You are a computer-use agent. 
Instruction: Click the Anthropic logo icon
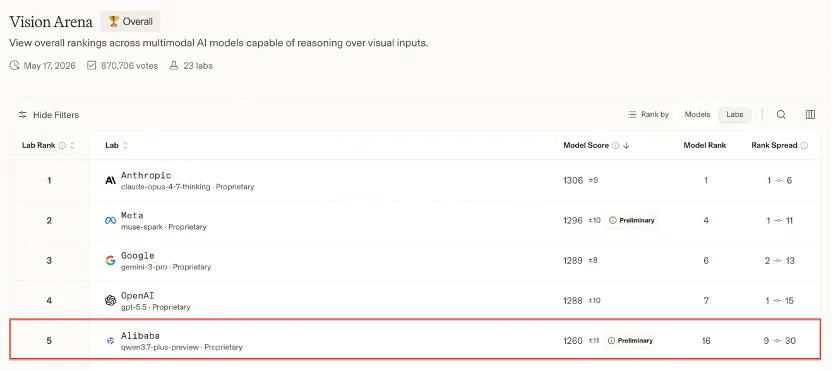coord(110,180)
